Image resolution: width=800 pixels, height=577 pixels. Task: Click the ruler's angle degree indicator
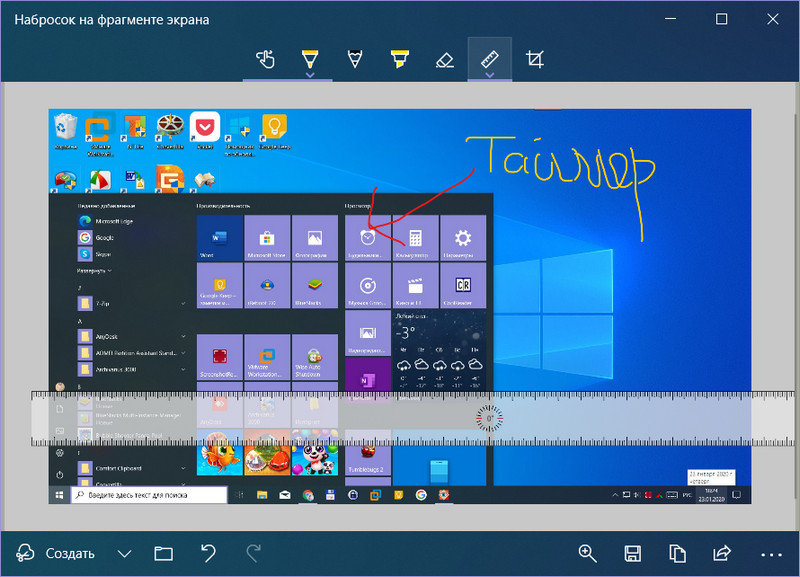click(489, 418)
